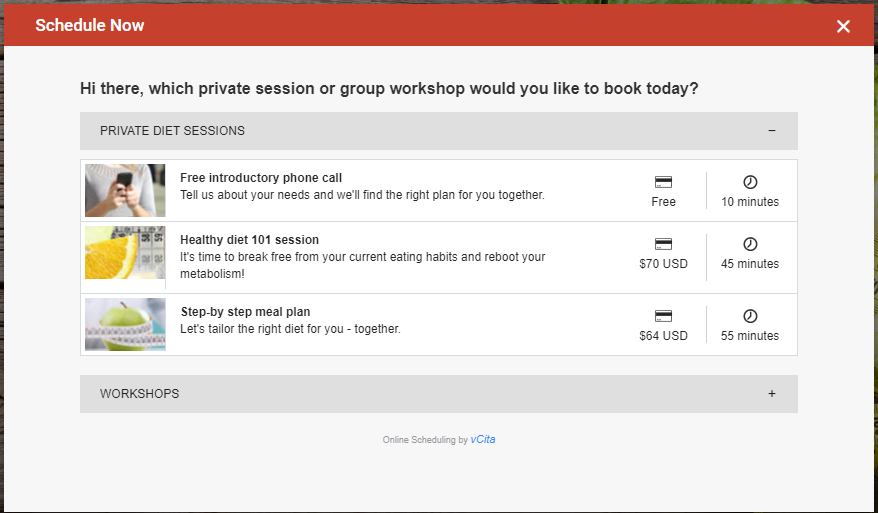878x513 pixels.
Task: Click the clock icon above 55 minutes
Action: click(750, 316)
